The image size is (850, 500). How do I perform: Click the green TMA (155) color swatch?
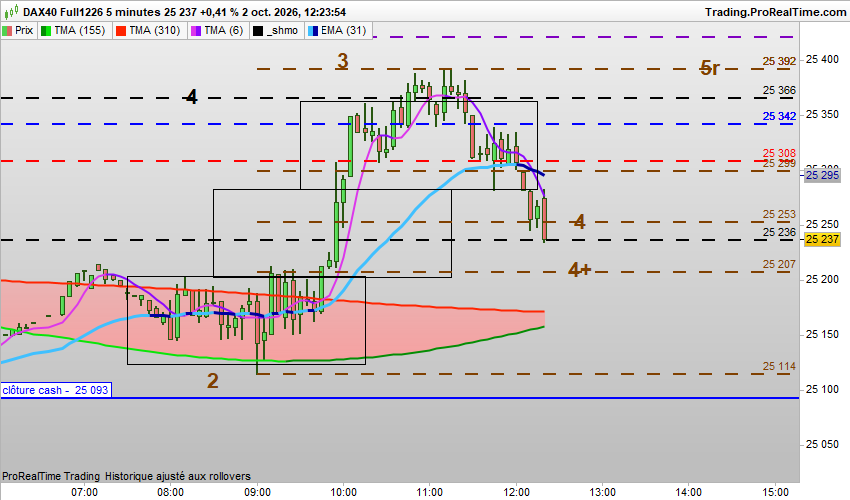point(46,31)
